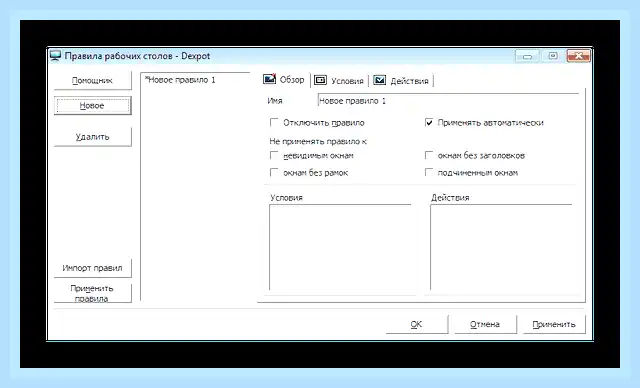Switch to the Обзор tab
Screen dimensions: 640x388
284,79
